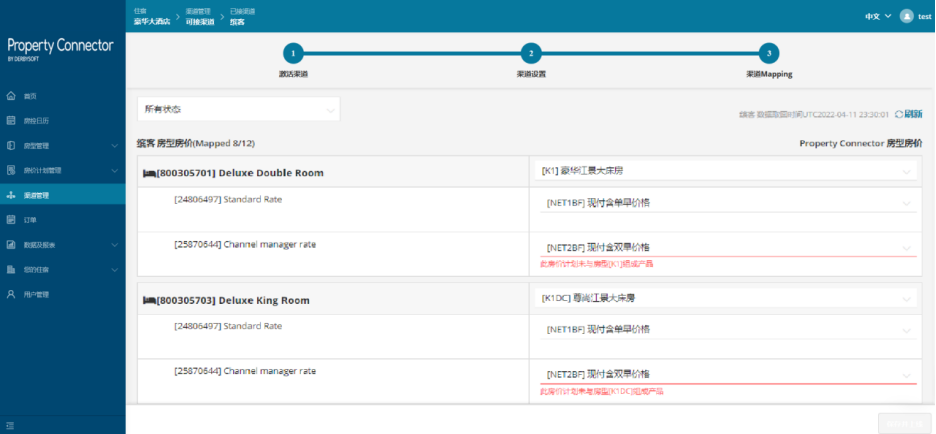Image resolution: width=936 pixels, height=434 pixels.
Task: Click the Property Connector logo
Action: pos(60,48)
